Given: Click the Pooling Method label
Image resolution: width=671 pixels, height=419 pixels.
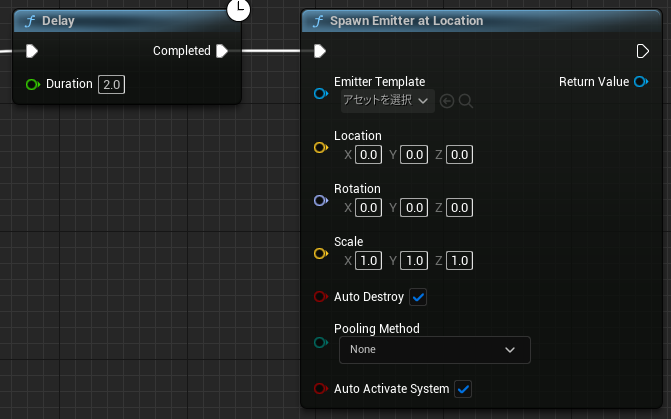Looking at the screenshot, I should coord(377,329).
